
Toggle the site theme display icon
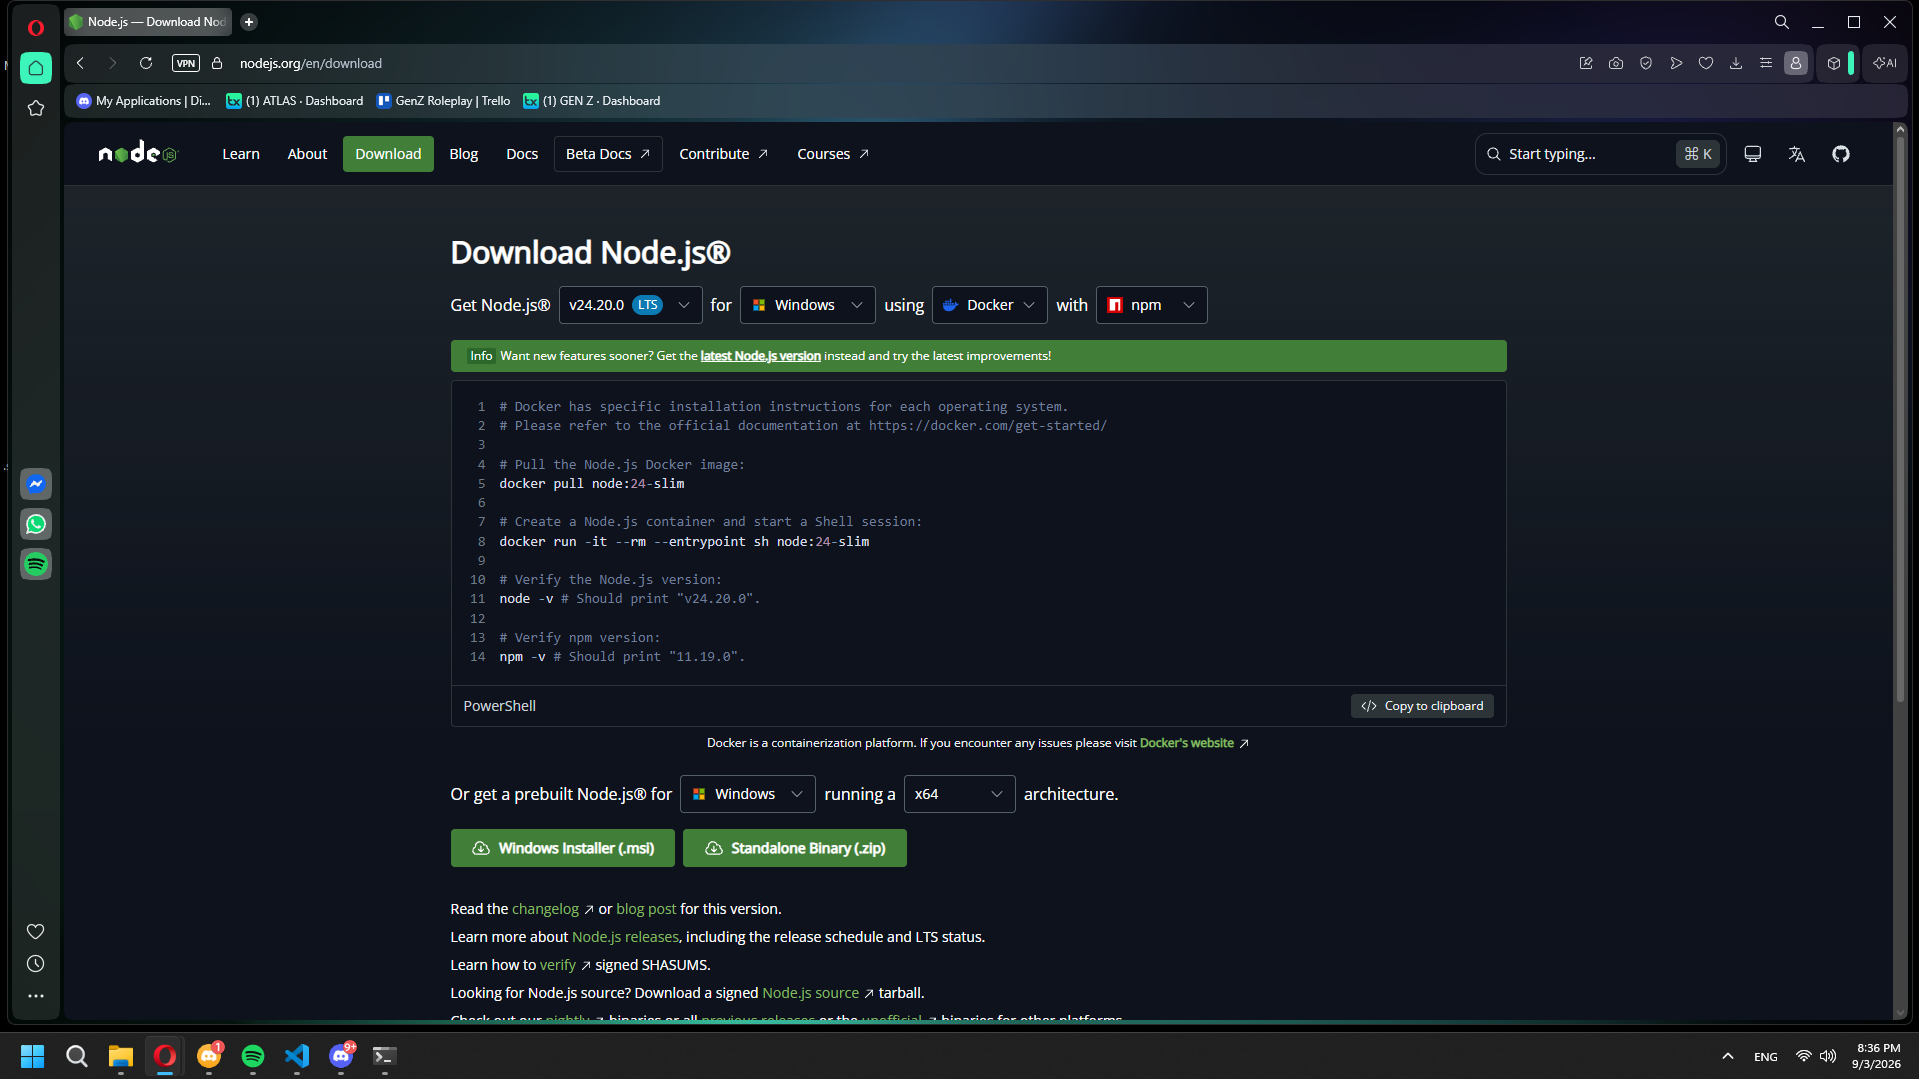[1752, 154]
